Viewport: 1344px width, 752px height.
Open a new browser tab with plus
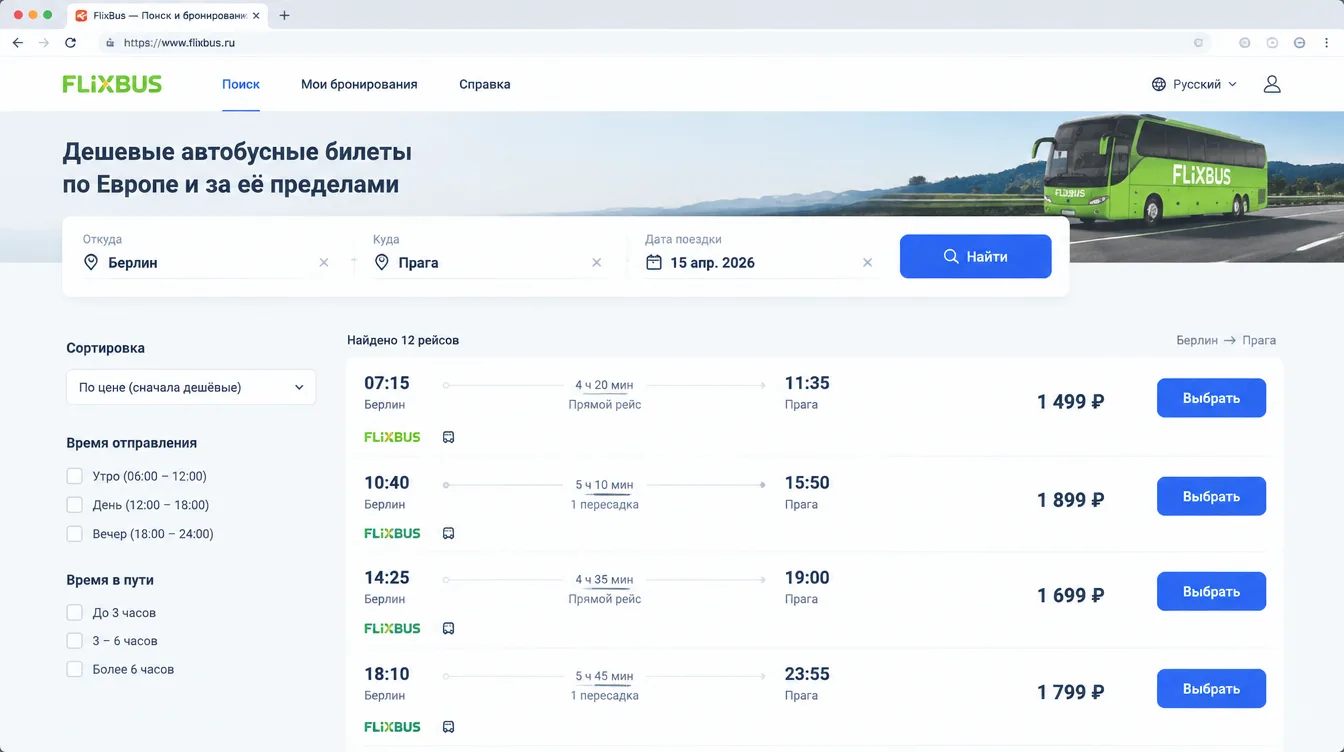(x=285, y=15)
